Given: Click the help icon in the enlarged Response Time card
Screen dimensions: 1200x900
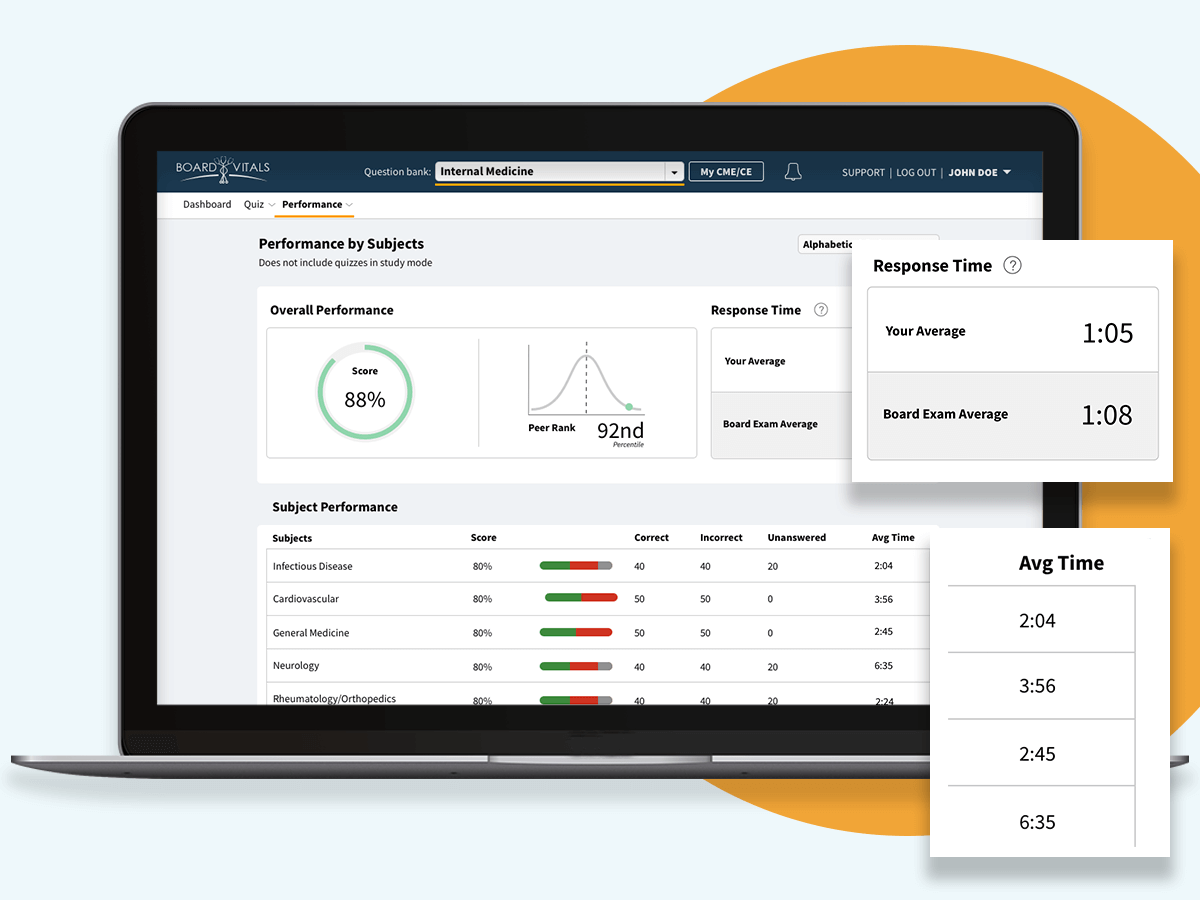Looking at the screenshot, I should pyautogui.click(x=1012, y=266).
